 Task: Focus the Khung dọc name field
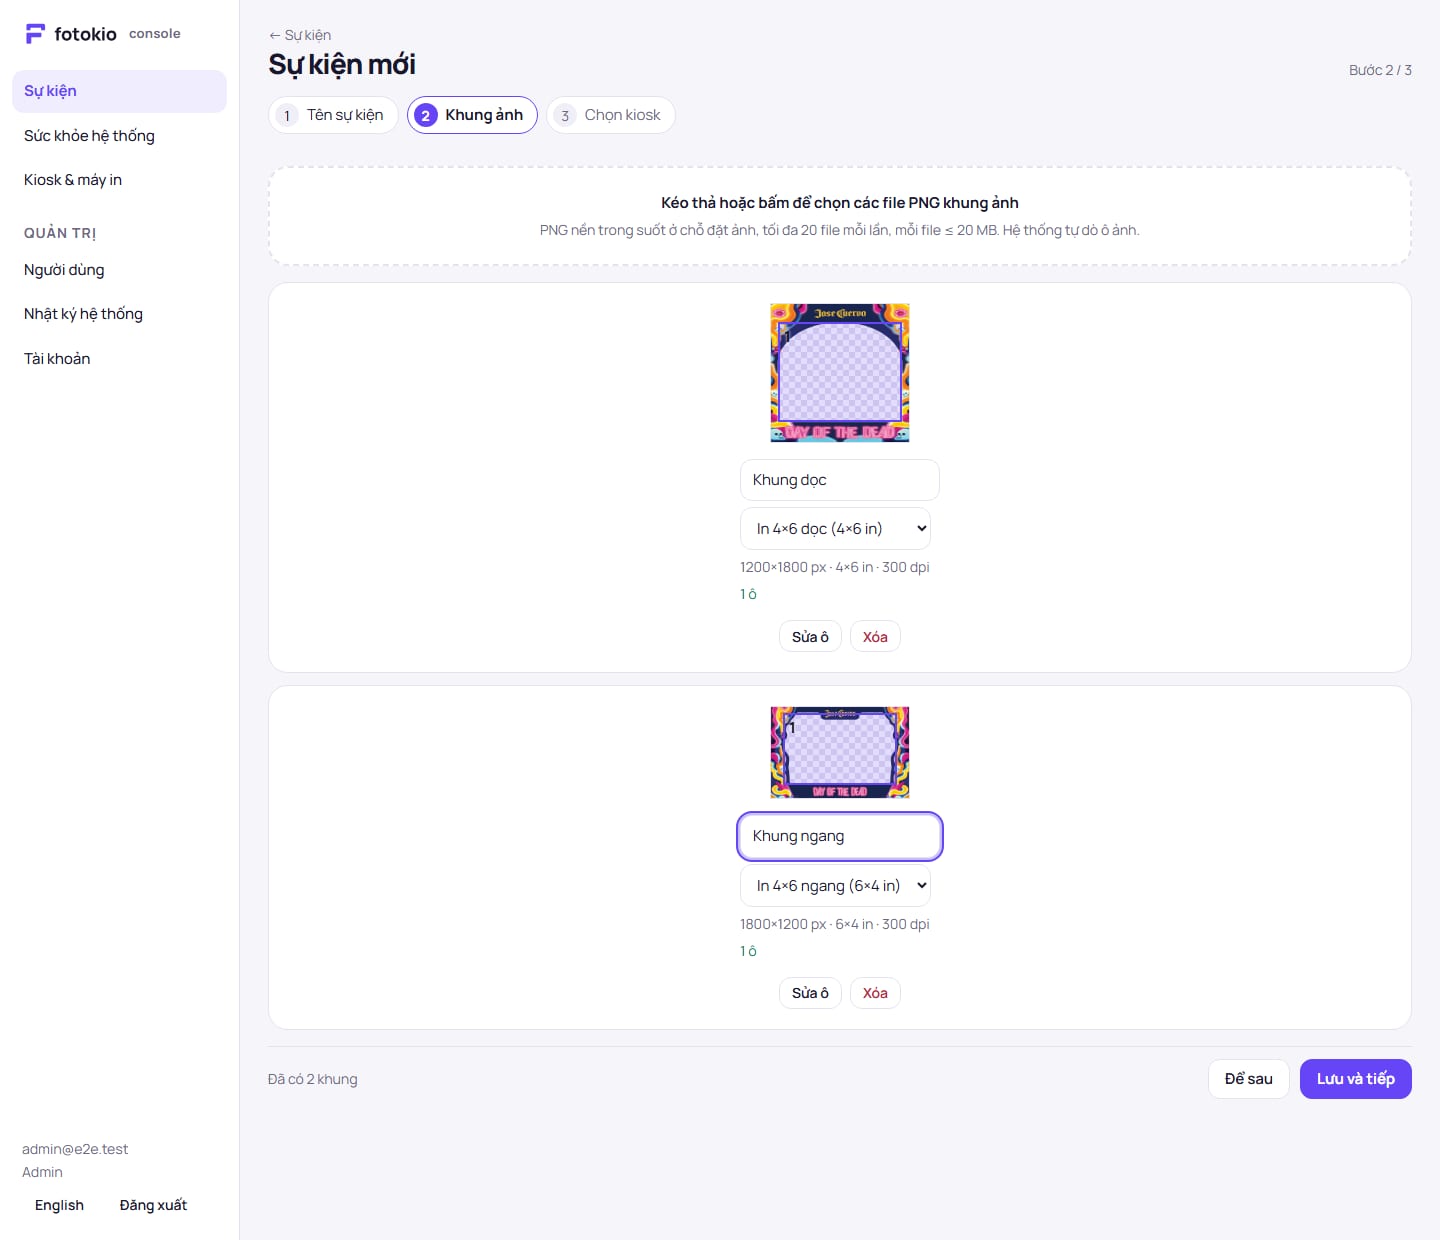[840, 480]
